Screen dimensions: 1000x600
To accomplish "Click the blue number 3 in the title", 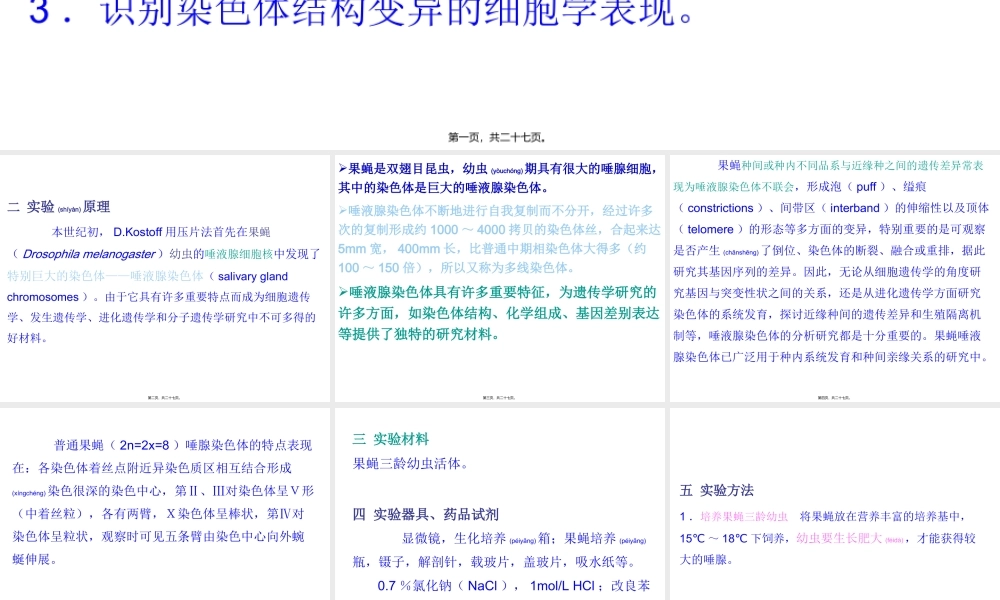I will coord(37,13).
